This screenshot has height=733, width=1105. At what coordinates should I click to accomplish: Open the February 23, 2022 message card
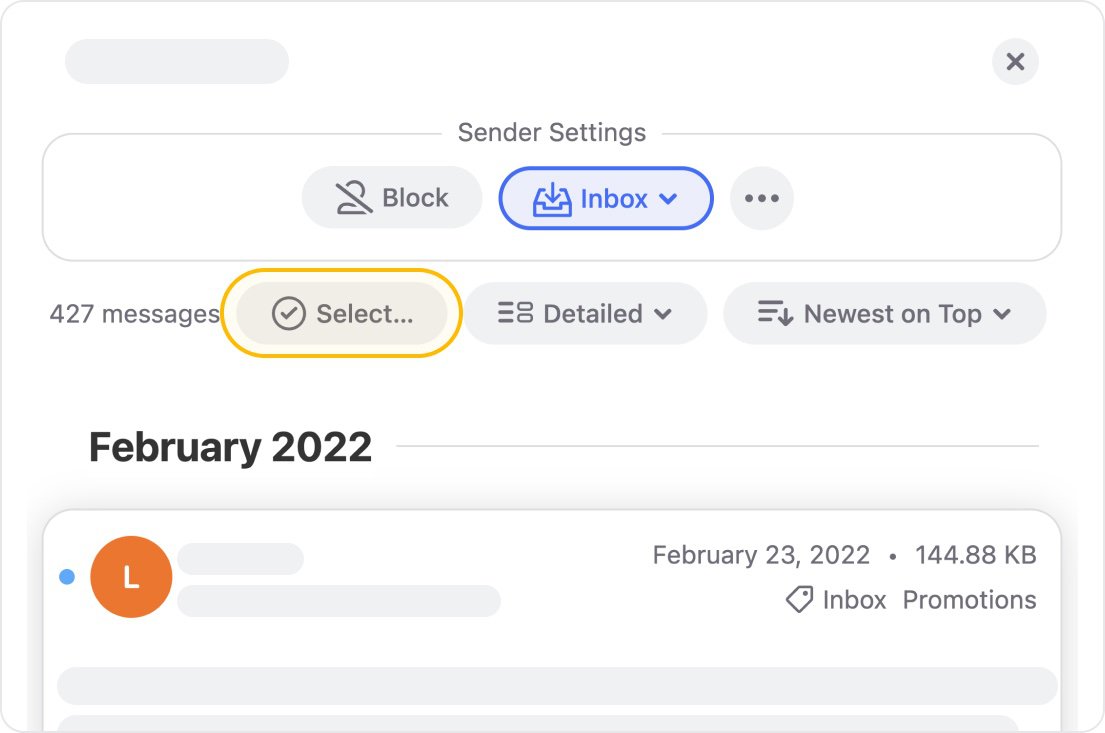[552, 620]
